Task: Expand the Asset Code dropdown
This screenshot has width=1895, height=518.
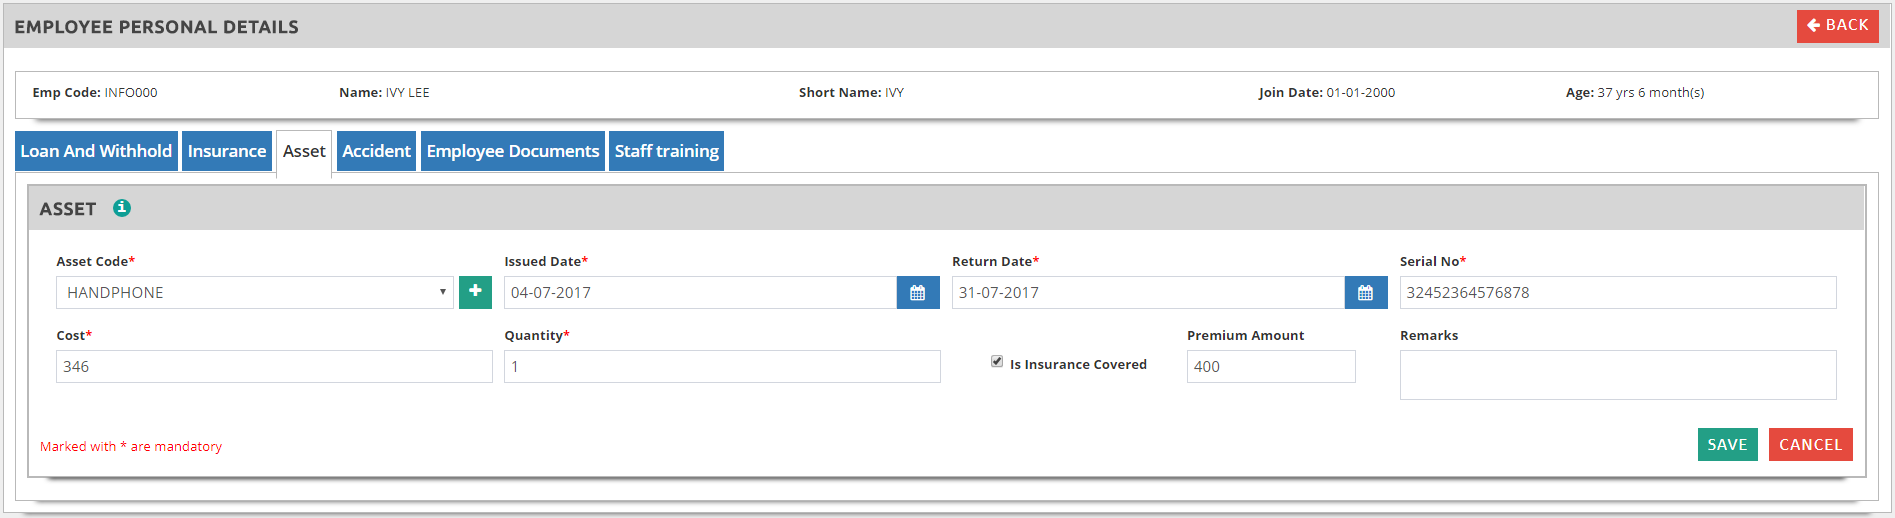Action: (x=254, y=293)
